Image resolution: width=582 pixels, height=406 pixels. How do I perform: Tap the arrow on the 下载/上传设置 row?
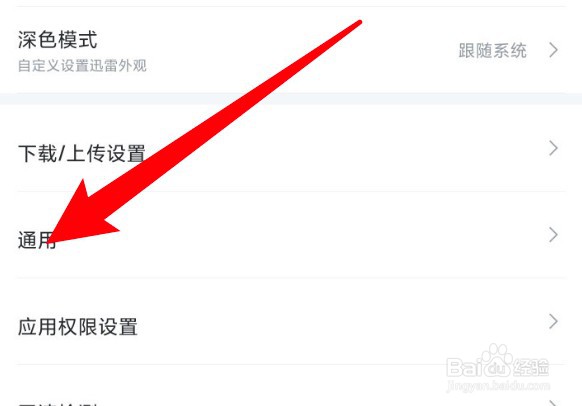pyautogui.click(x=553, y=148)
